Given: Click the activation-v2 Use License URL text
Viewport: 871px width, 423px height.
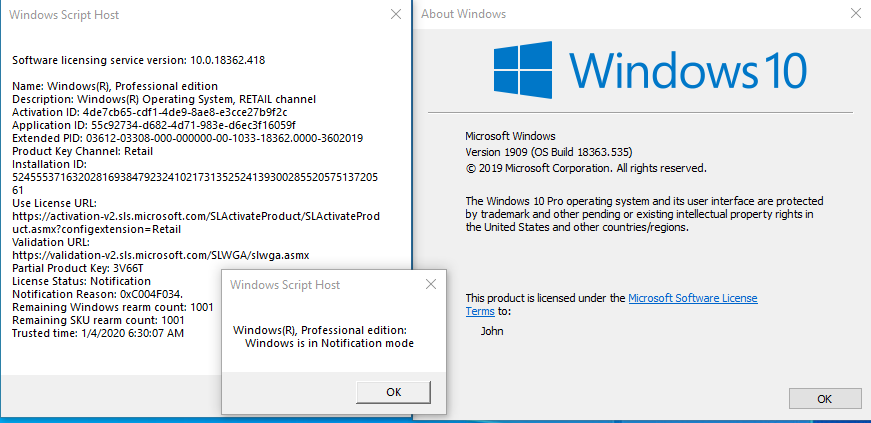Looking at the screenshot, I should tap(196, 222).
